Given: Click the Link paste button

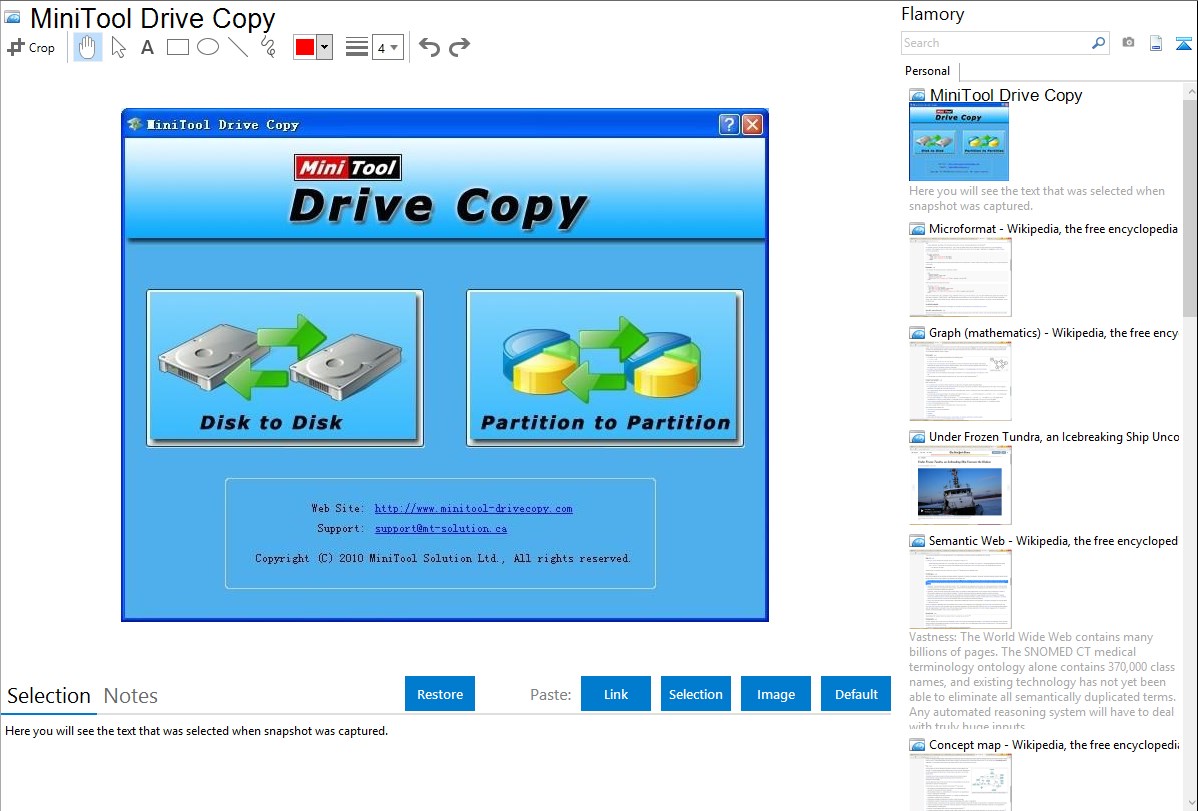Looking at the screenshot, I should tap(616, 694).
